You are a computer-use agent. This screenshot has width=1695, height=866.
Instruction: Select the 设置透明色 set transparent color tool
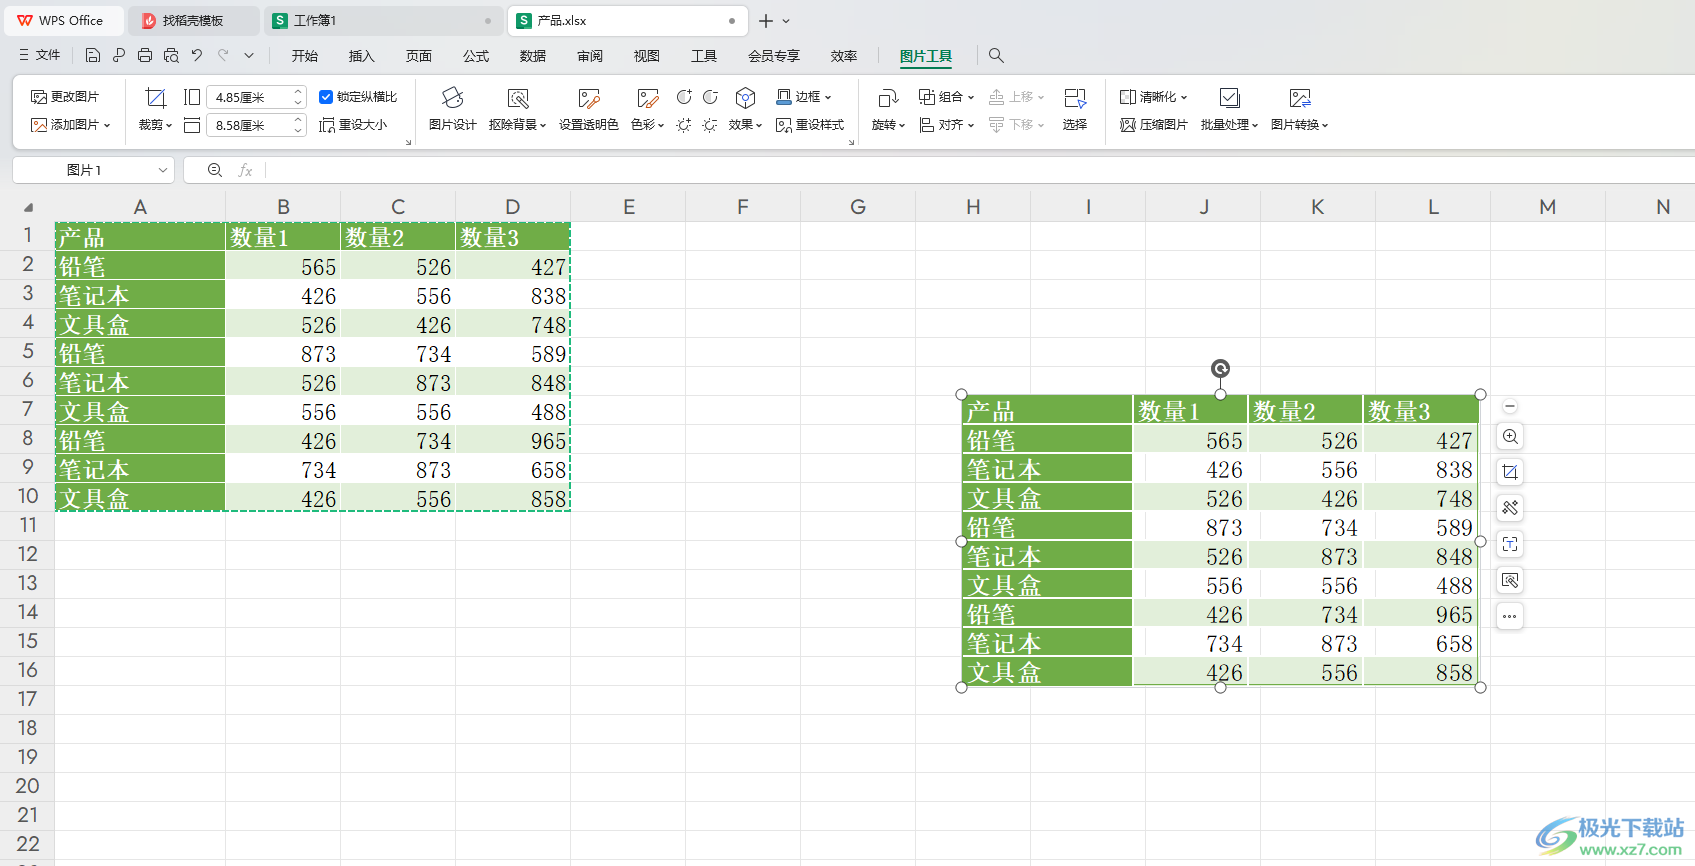point(588,98)
